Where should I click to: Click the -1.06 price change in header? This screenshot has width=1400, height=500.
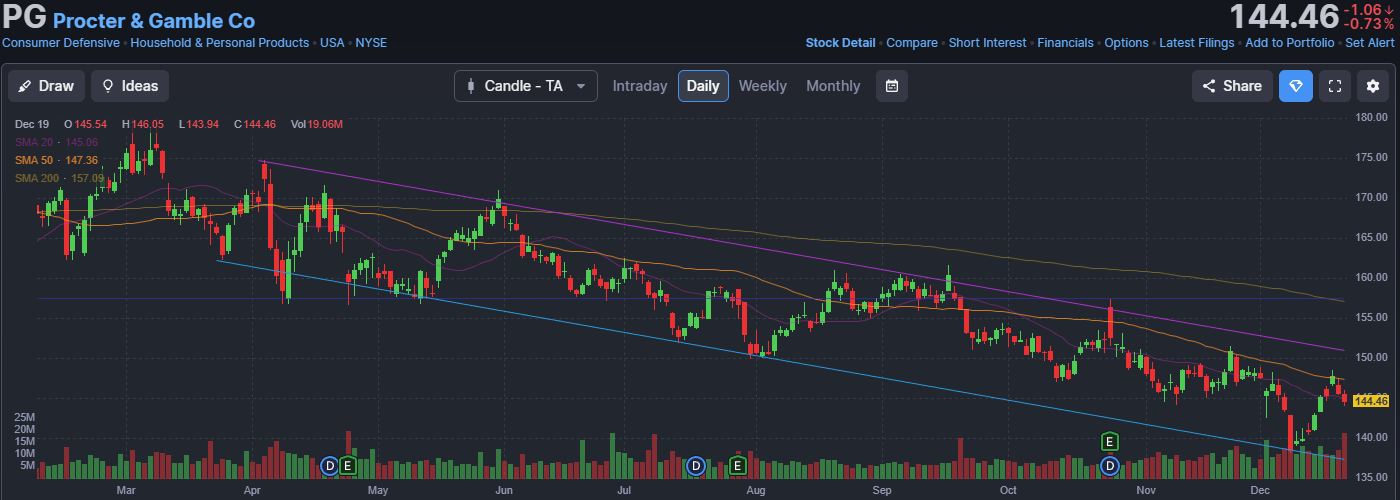click(1367, 9)
